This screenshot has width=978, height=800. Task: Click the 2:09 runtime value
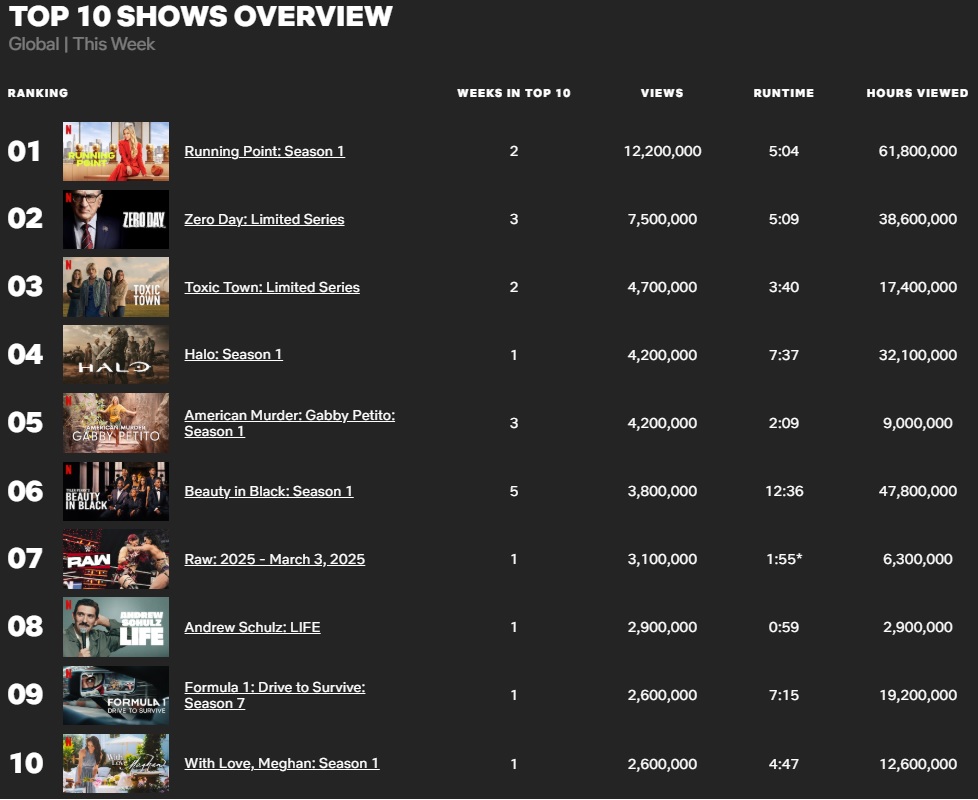pyautogui.click(x=784, y=423)
